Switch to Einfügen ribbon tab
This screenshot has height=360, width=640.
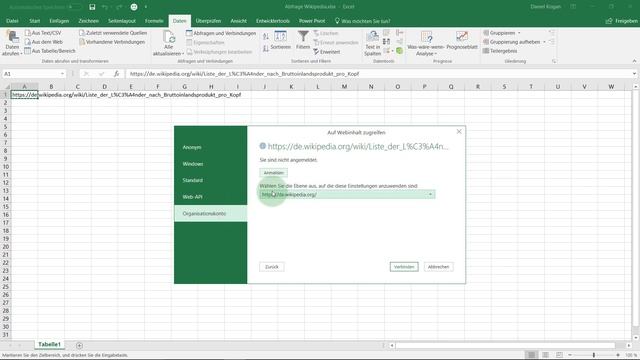pos(59,21)
